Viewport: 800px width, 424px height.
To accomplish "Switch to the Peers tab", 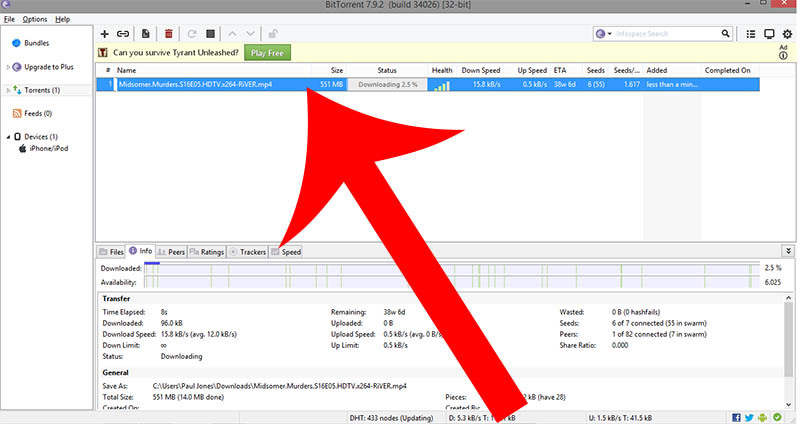I will tap(171, 252).
